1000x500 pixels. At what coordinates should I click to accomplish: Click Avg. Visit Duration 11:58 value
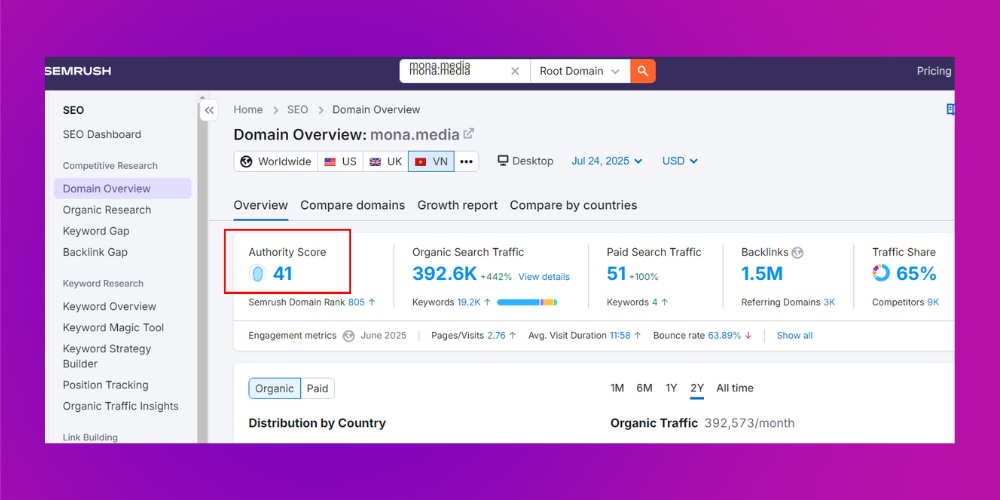click(x=620, y=335)
